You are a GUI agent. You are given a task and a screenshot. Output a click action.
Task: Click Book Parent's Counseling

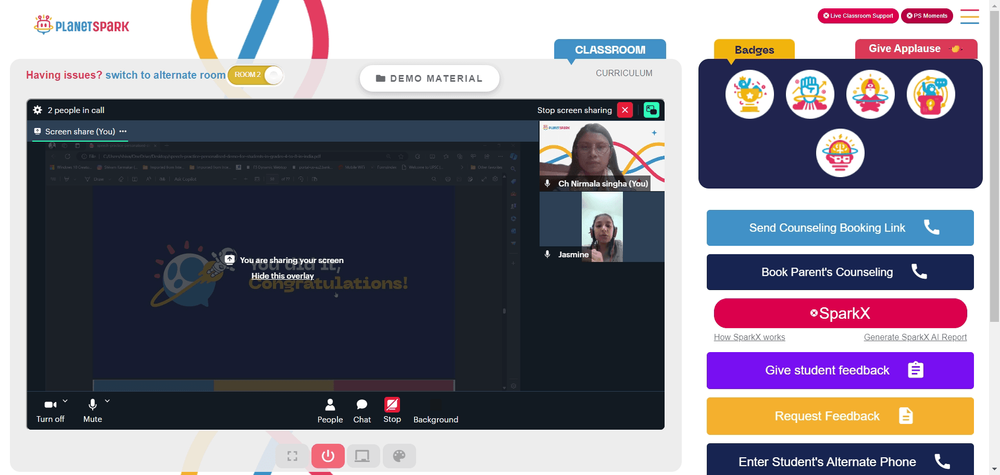point(840,272)
